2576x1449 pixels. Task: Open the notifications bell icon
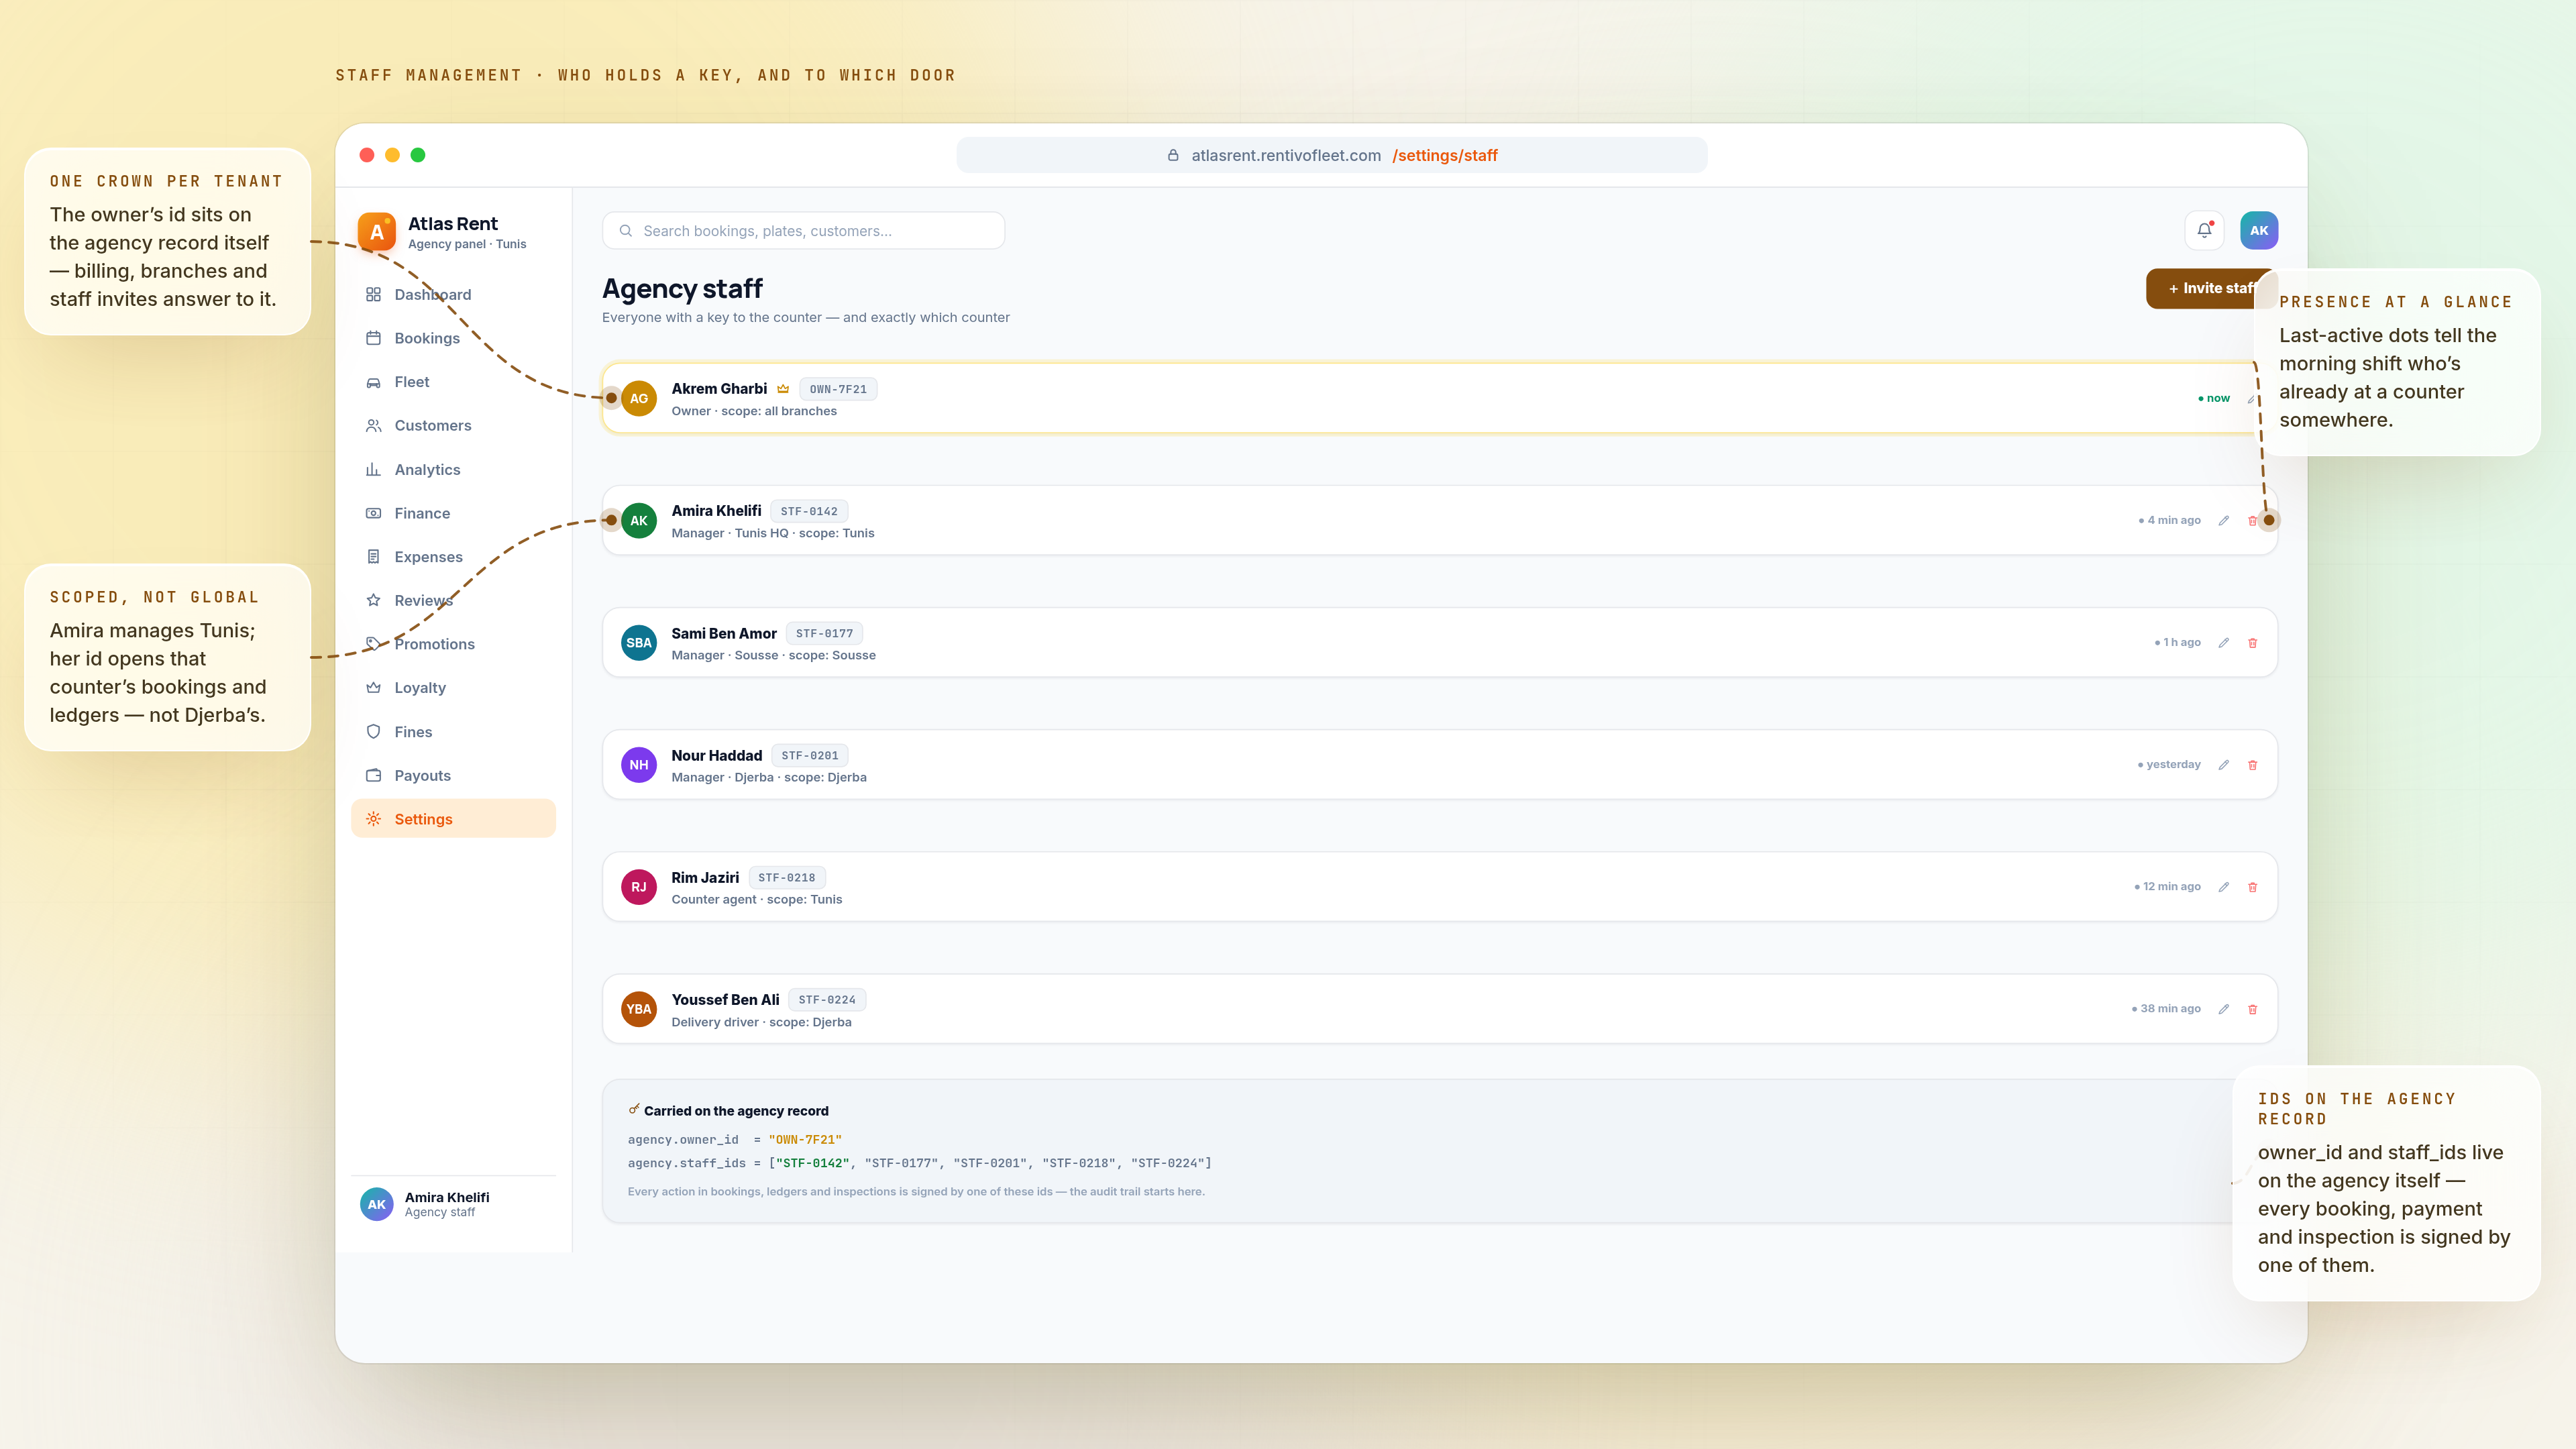[2204, 230]
